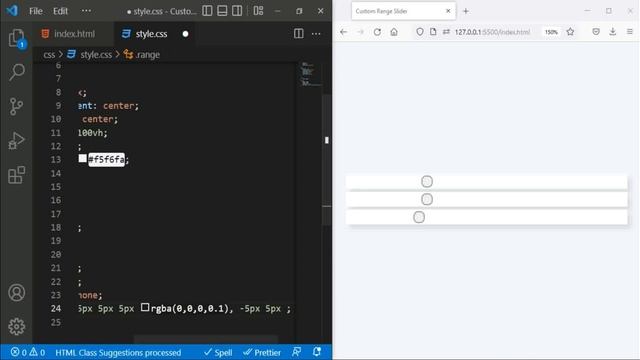This screenshot has height=360, width=640.
Task: Open editor More Actions ellipsis
Action: point(316,33)
